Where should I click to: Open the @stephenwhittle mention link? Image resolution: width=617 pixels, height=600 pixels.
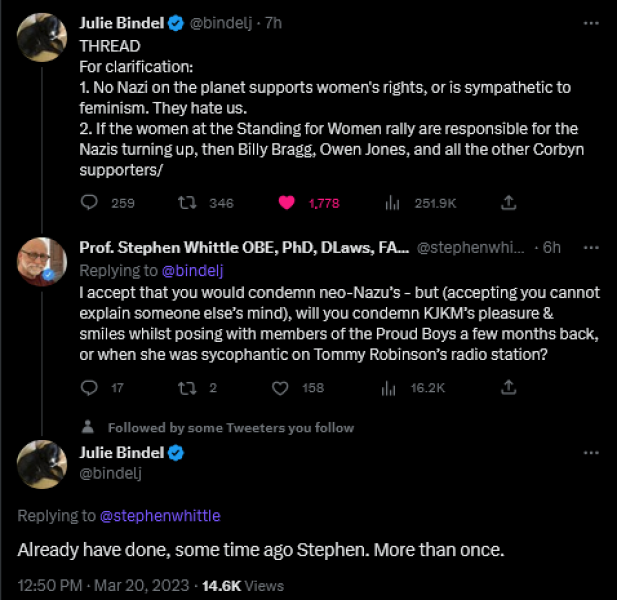click(x=160, y=516)
